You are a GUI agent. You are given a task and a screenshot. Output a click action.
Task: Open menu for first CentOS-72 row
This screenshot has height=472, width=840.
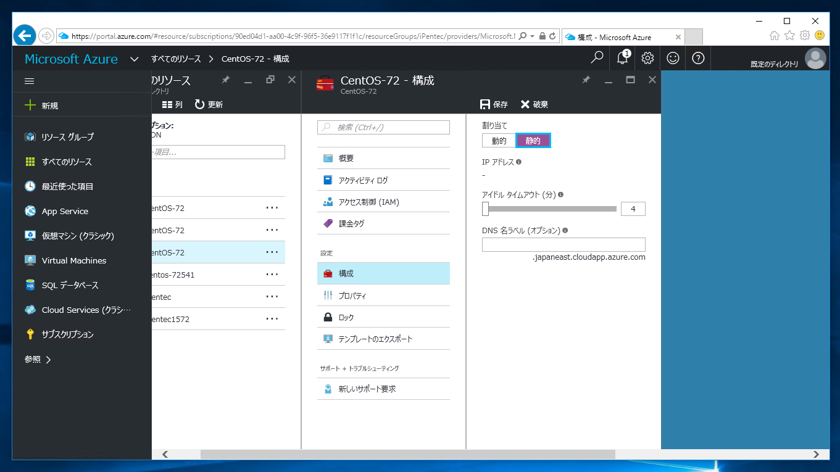tap(272, 208)
